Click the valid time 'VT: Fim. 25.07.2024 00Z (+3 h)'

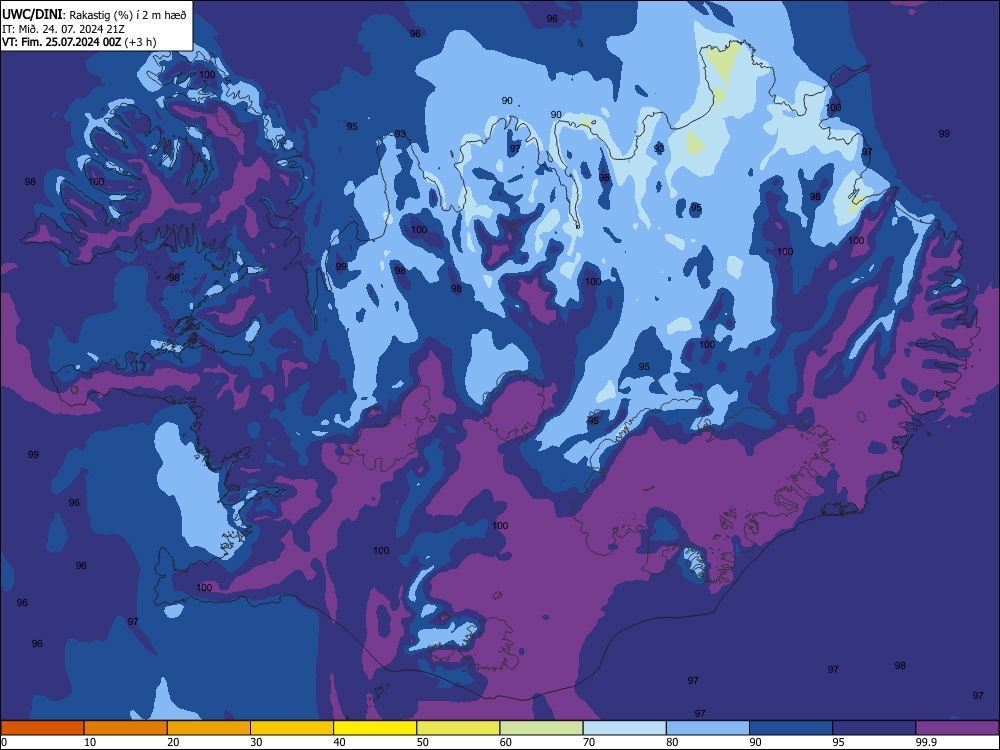78,42
